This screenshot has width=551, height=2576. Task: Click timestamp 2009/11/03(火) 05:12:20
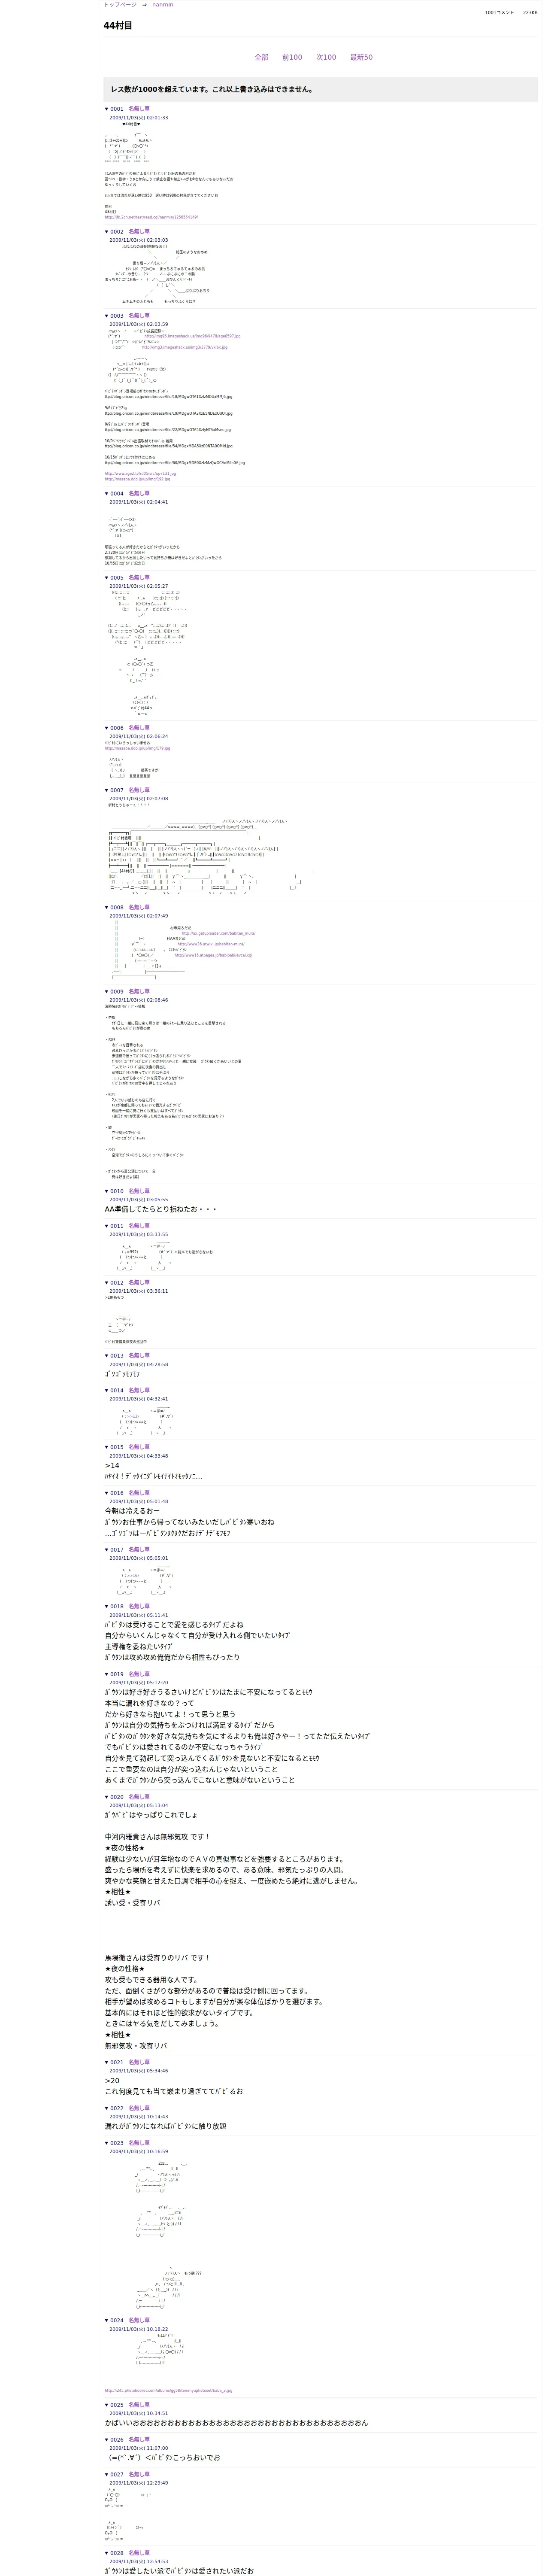click(139, 1683)
